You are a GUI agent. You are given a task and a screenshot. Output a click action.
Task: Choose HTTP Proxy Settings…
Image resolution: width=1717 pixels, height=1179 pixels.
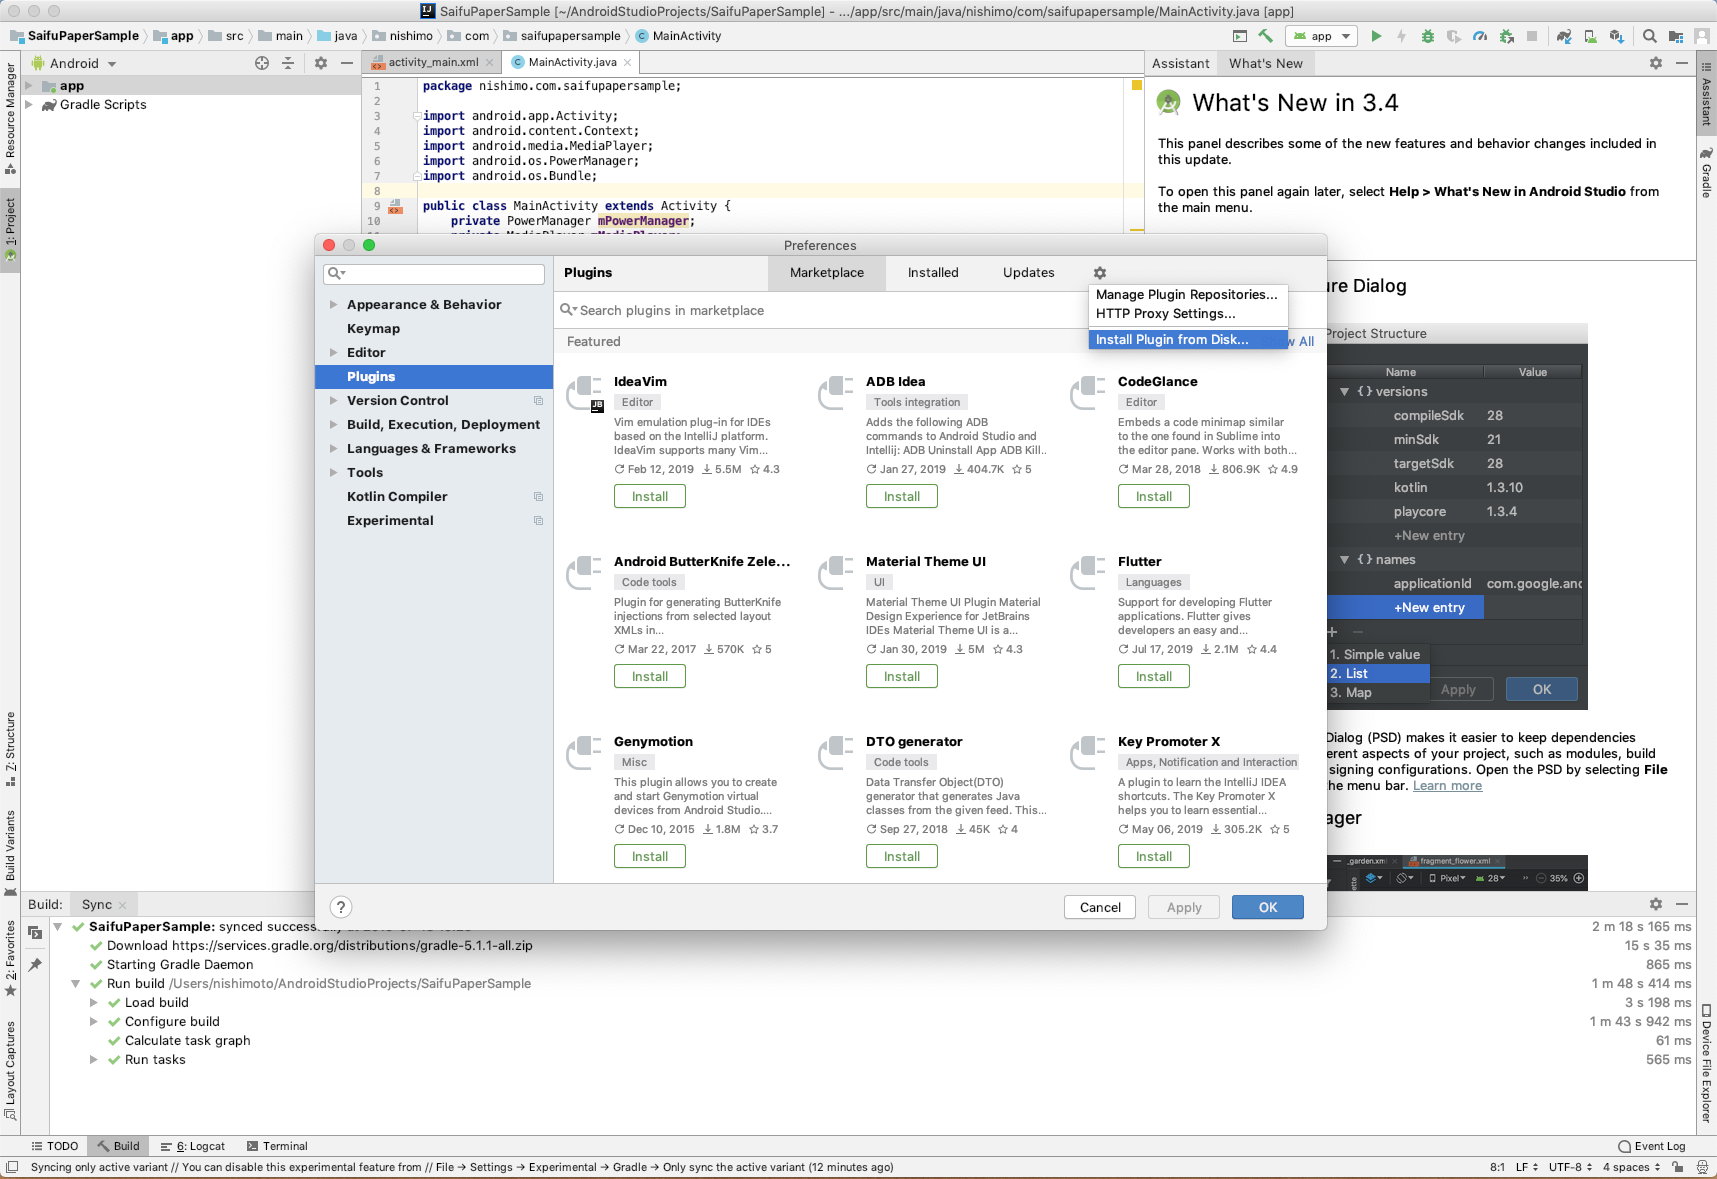1188,313
